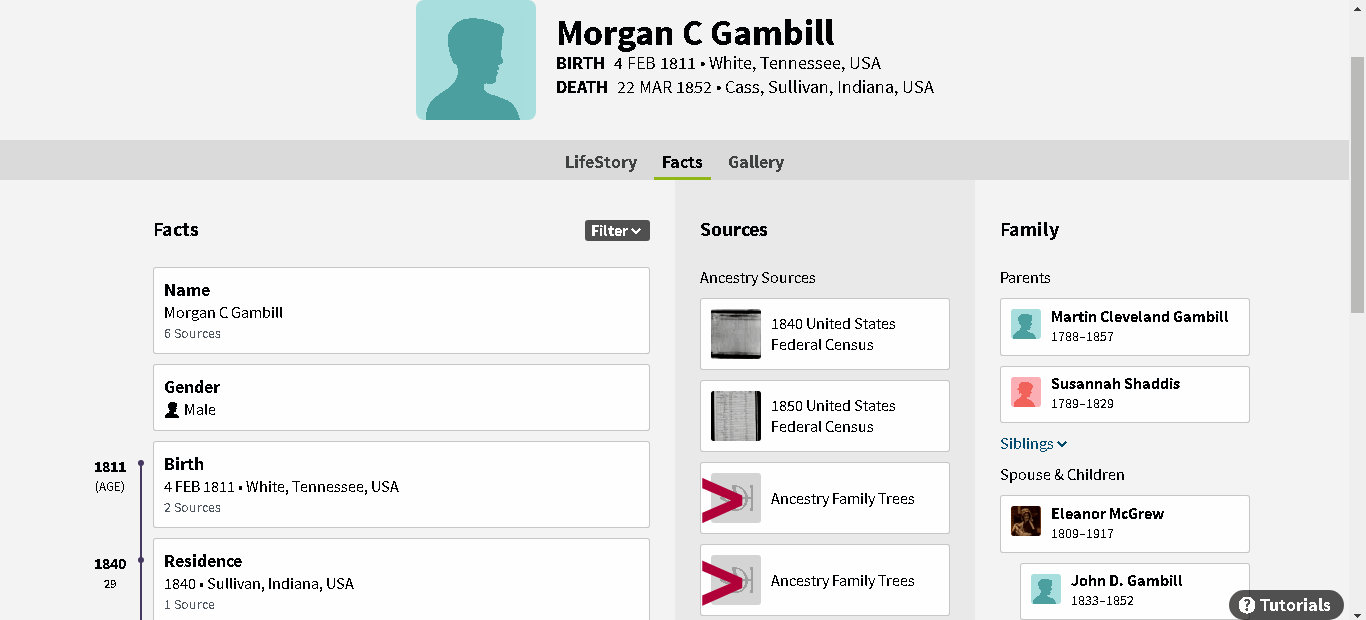Click the question mark Tutorials icon
The image size is (1366, 620).
[x=1247, y=605]
